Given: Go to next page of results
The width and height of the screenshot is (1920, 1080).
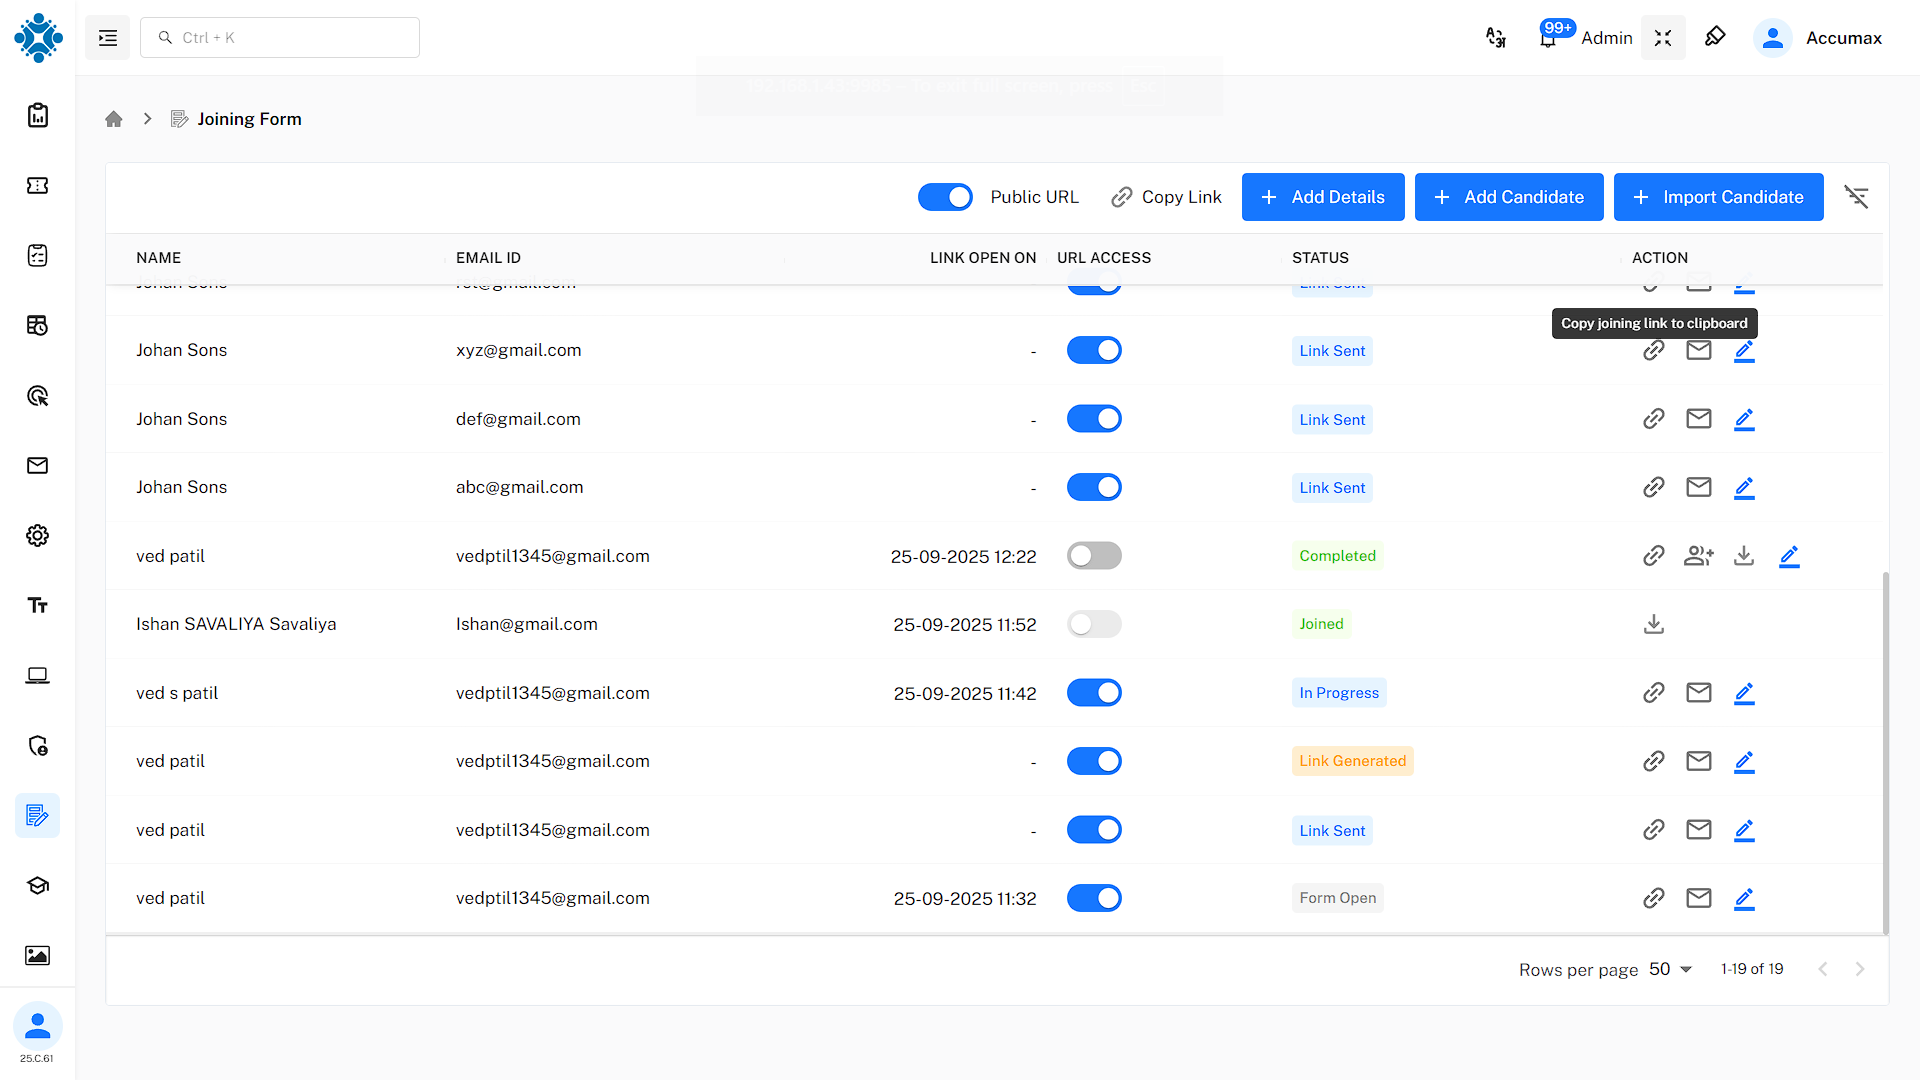Looking at the screenshot, I should [1860, 969].
